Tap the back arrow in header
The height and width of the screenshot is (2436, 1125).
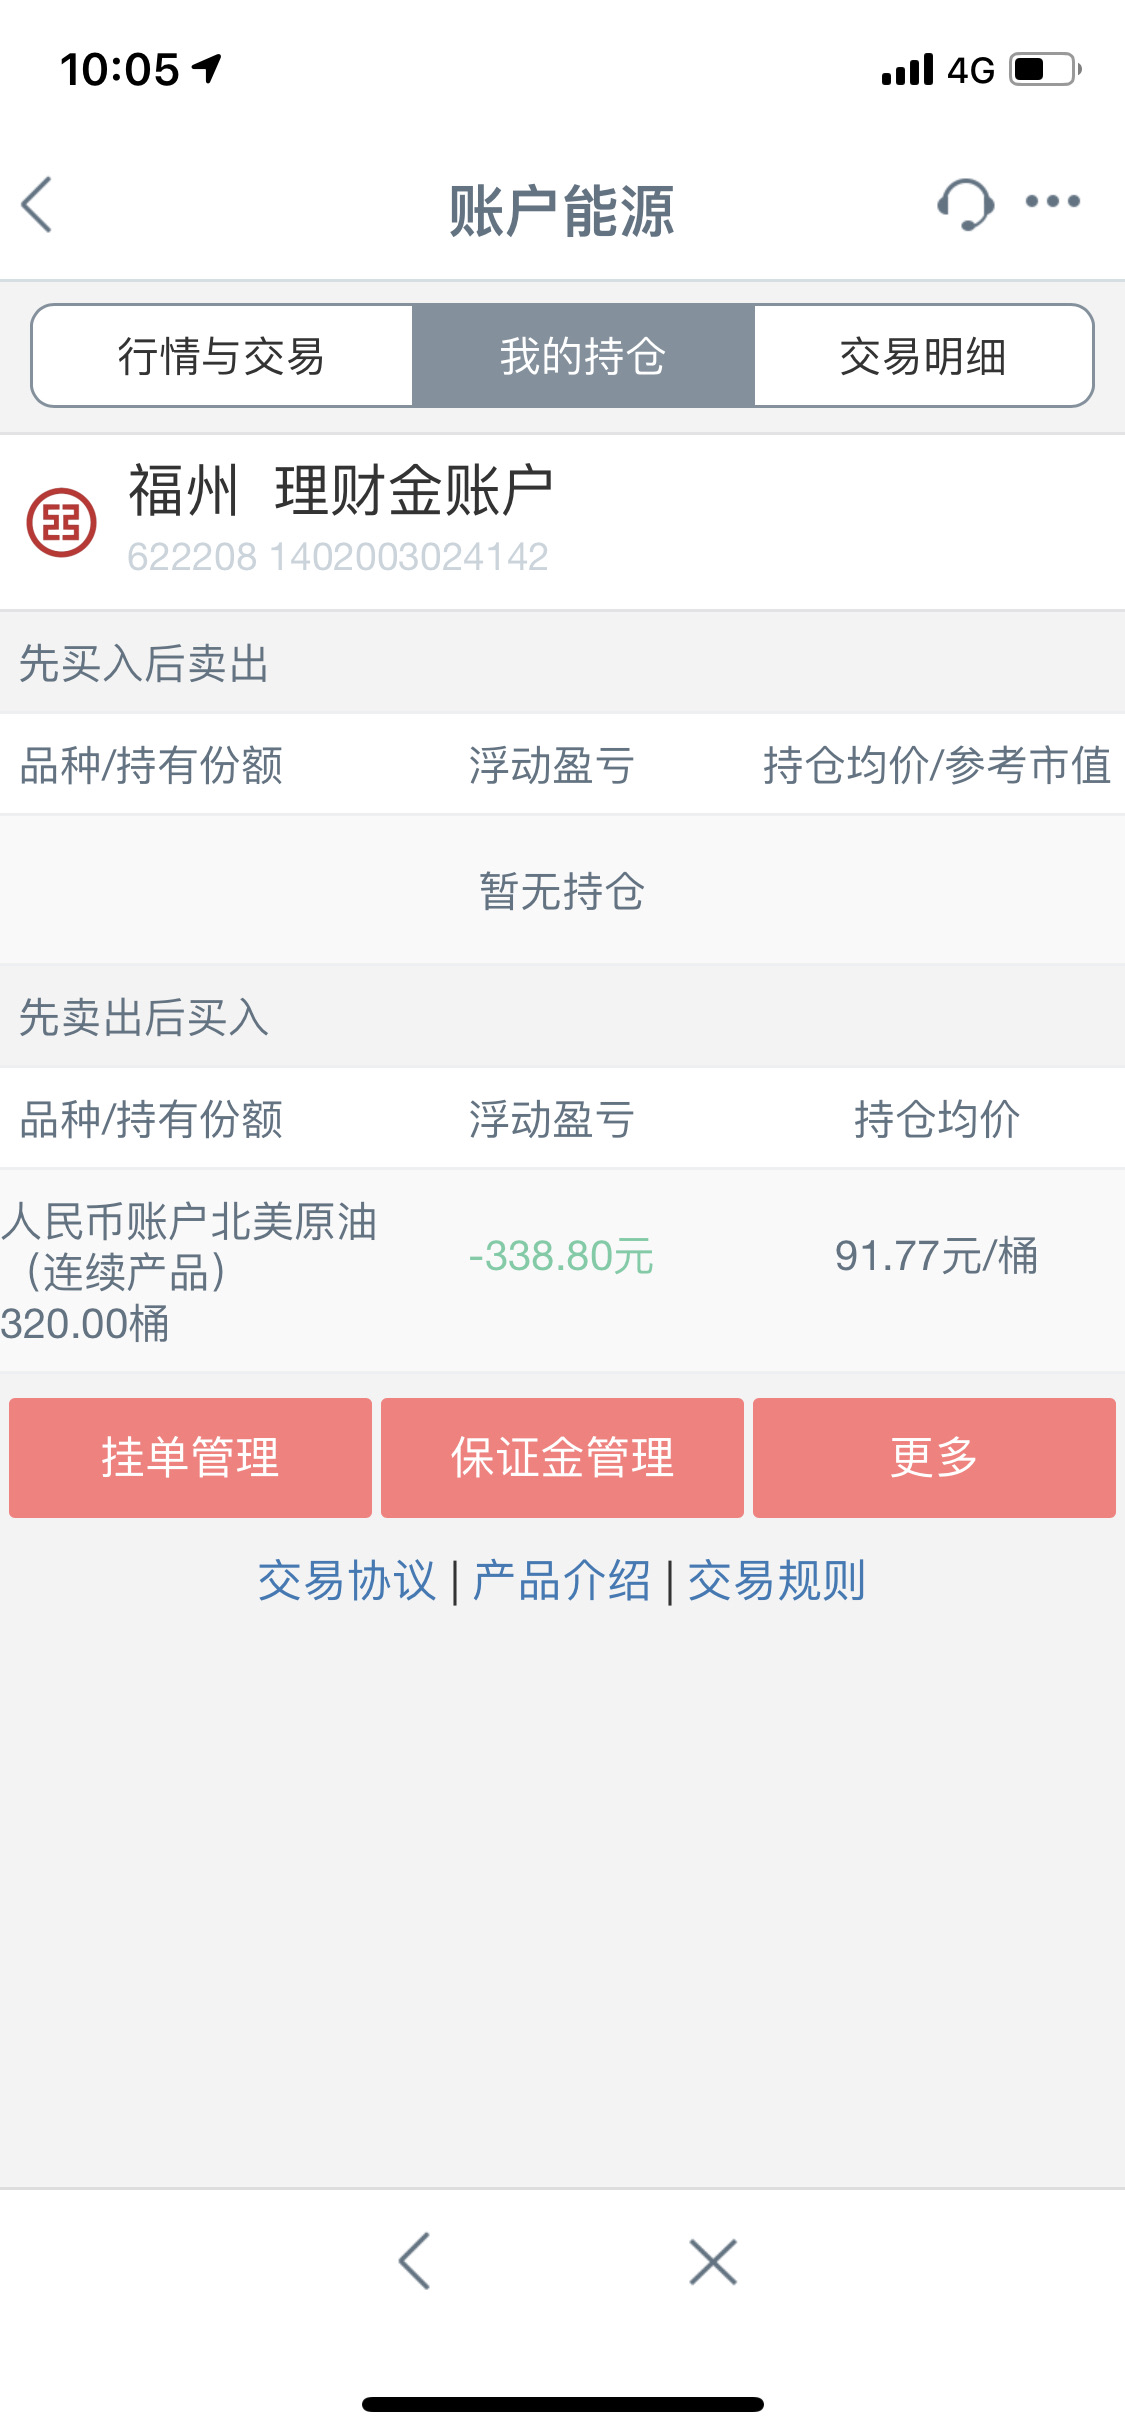pyautogui.click(x=37, y=205)
